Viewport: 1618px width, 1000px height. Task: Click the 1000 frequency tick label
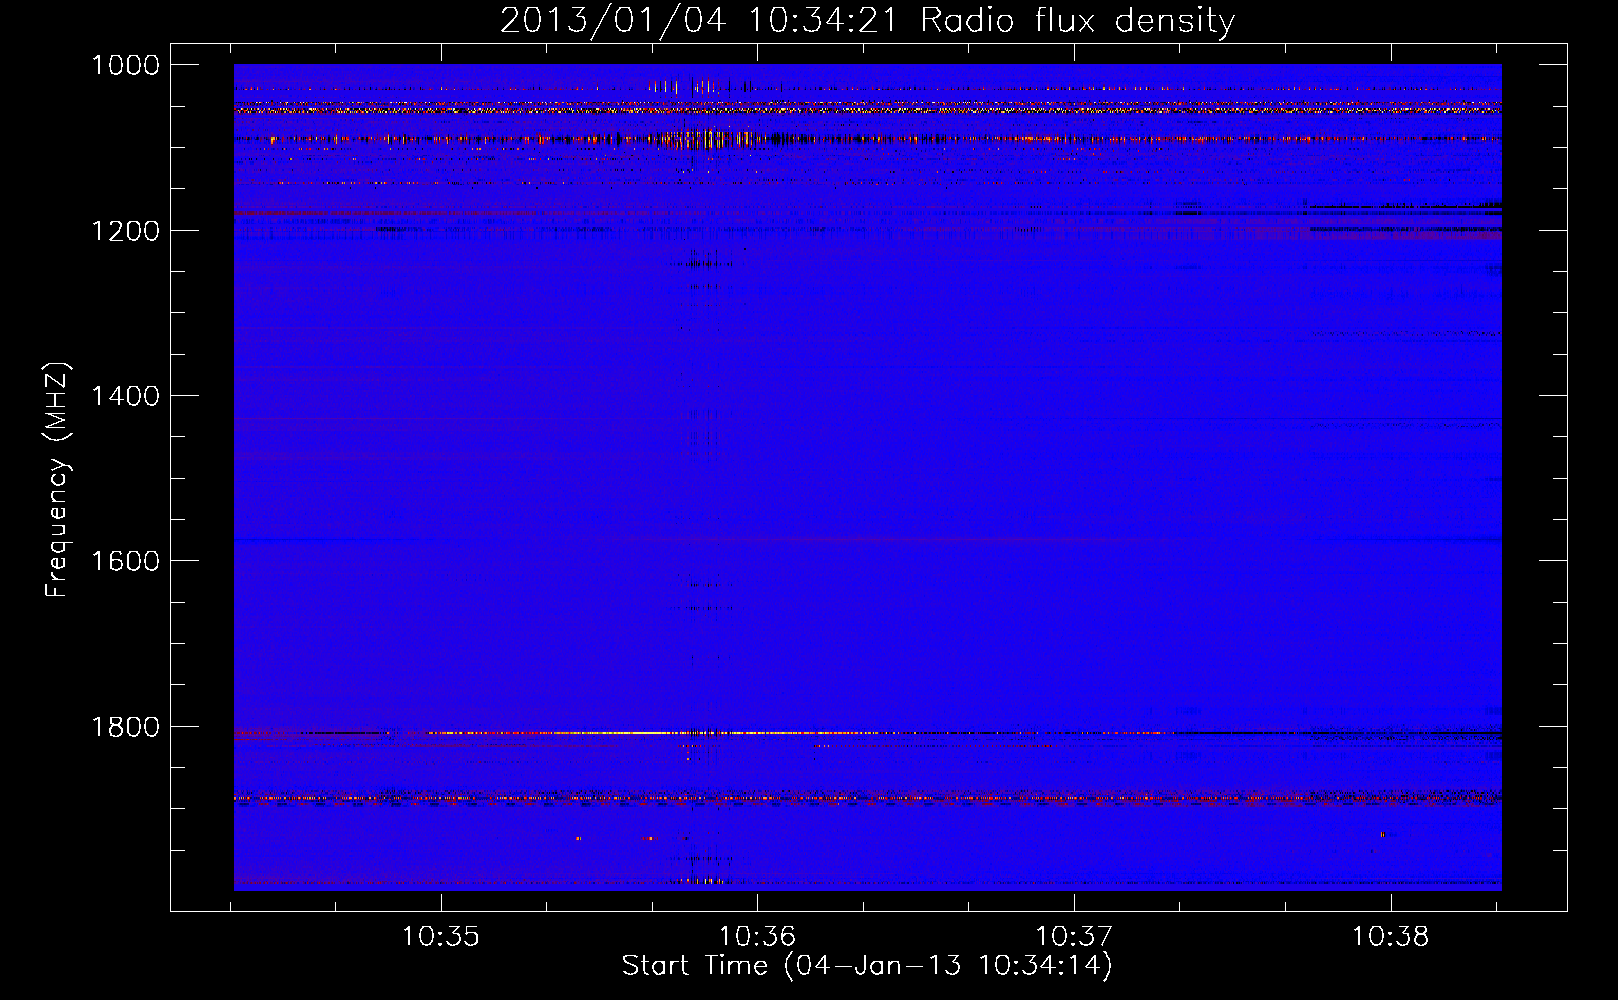coord(125,65)
